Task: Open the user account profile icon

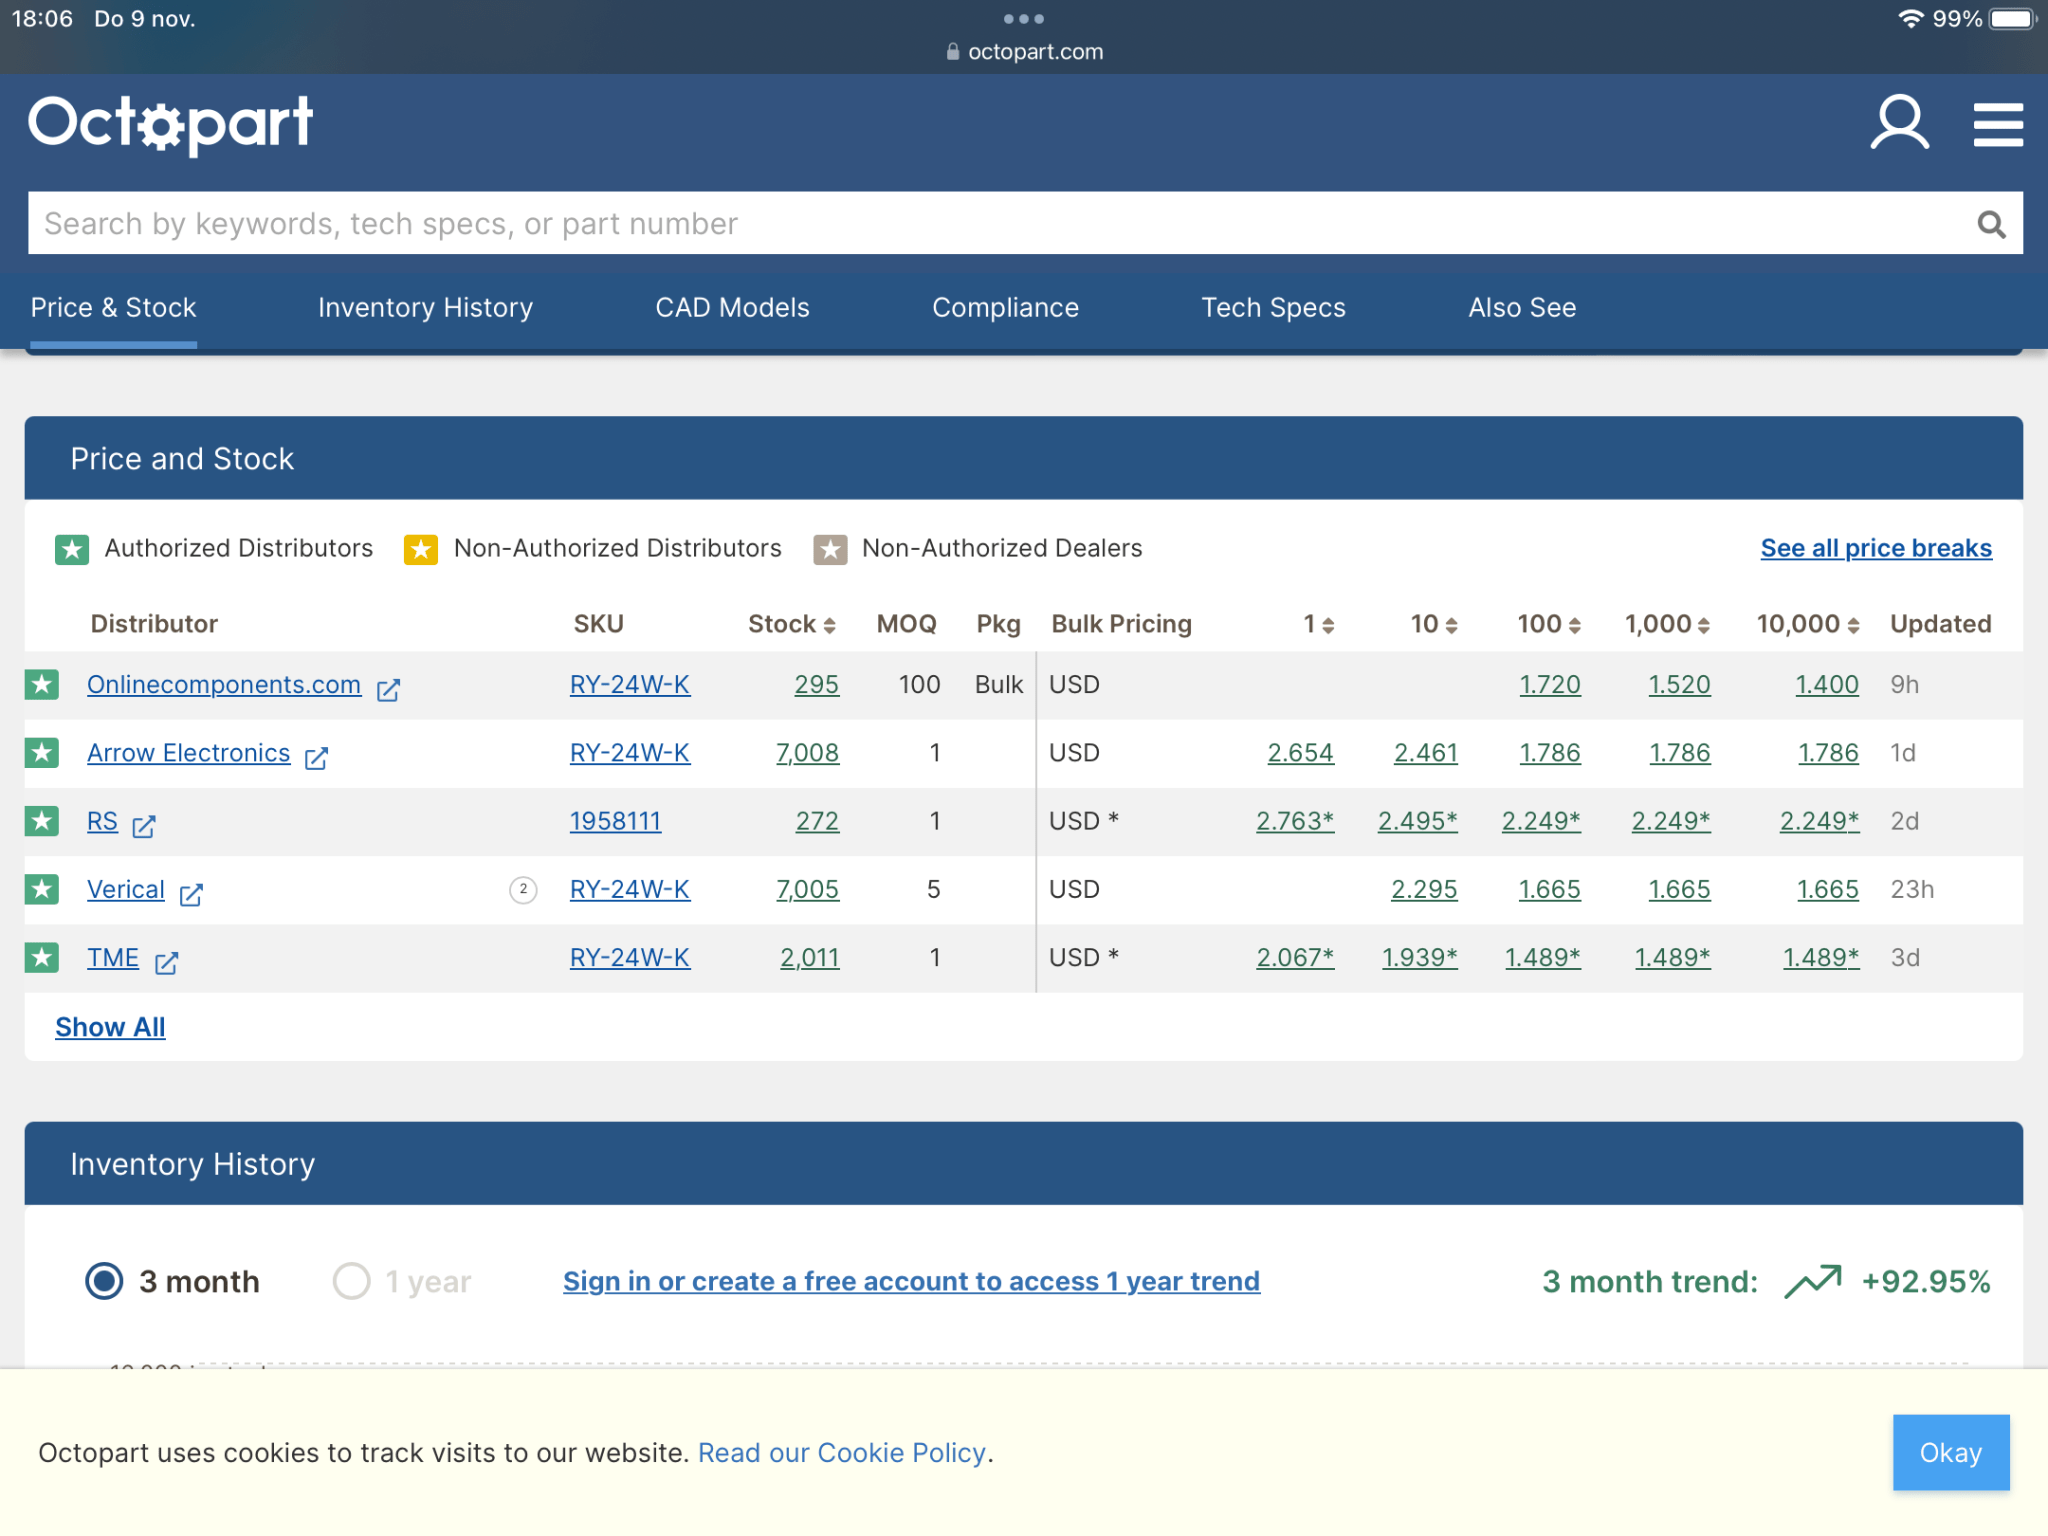Action: point(1899,123)
